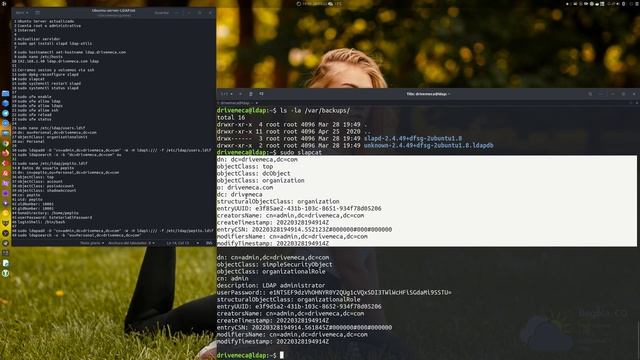The image size is (640, 360).
Task: Click the Abrir button in the text editor
Action: (22, 13)
